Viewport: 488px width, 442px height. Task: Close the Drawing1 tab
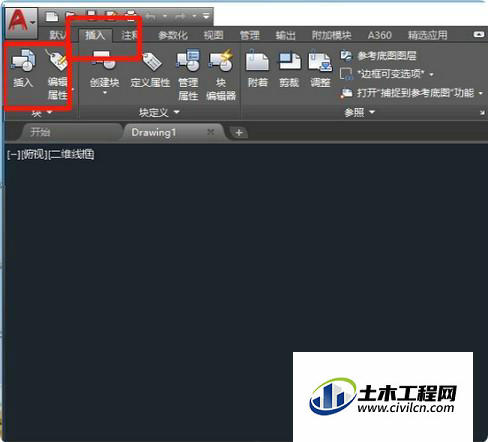[x=211, y=132]
